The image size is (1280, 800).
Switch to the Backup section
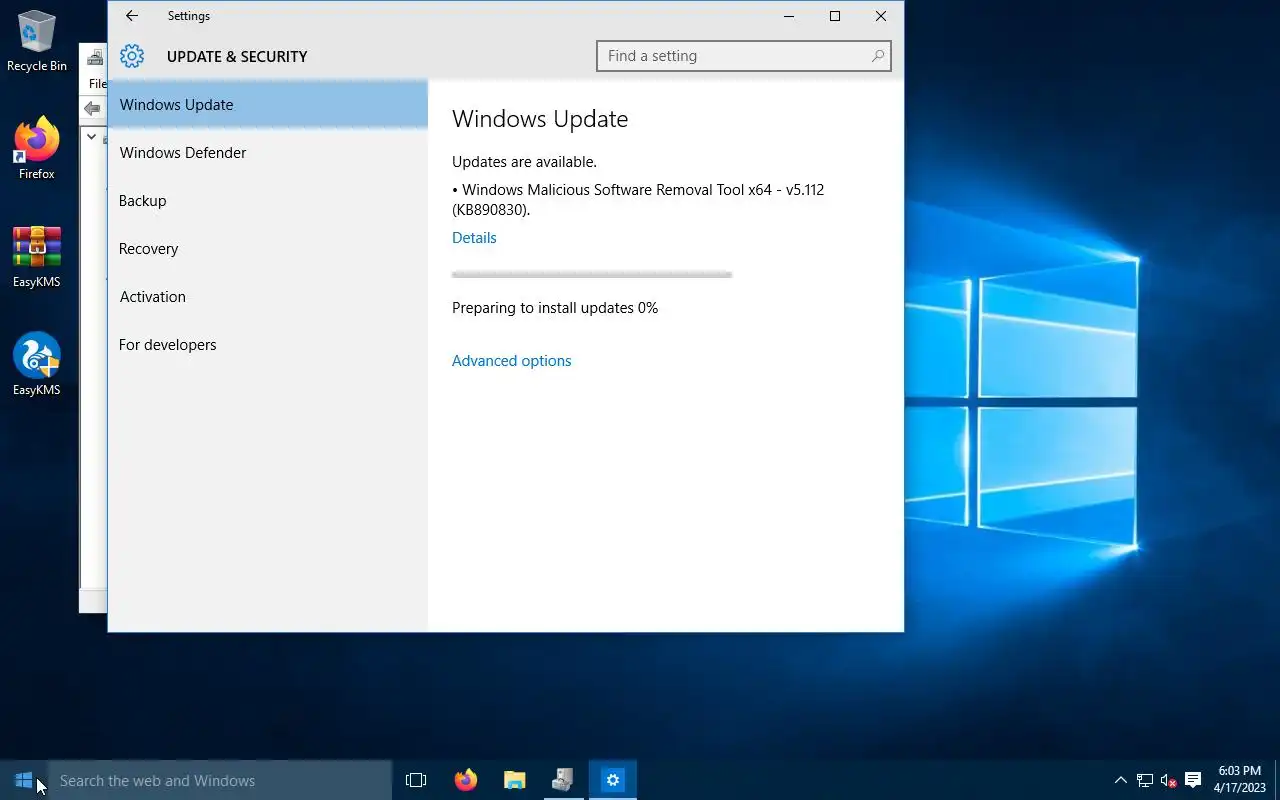point(268,200)
